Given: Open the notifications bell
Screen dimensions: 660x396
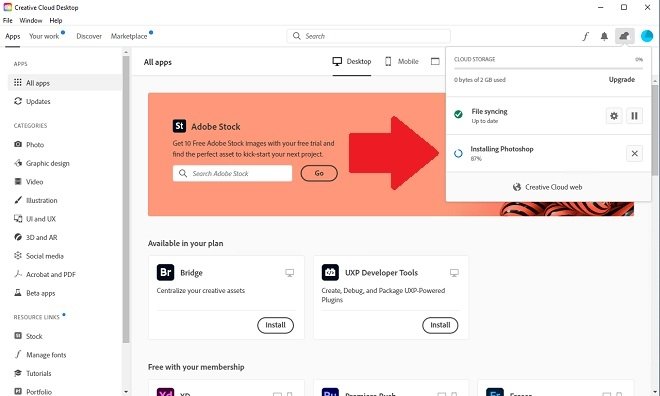Looking at the screenshot, I should pyautogui.click(x=604, y=36).
